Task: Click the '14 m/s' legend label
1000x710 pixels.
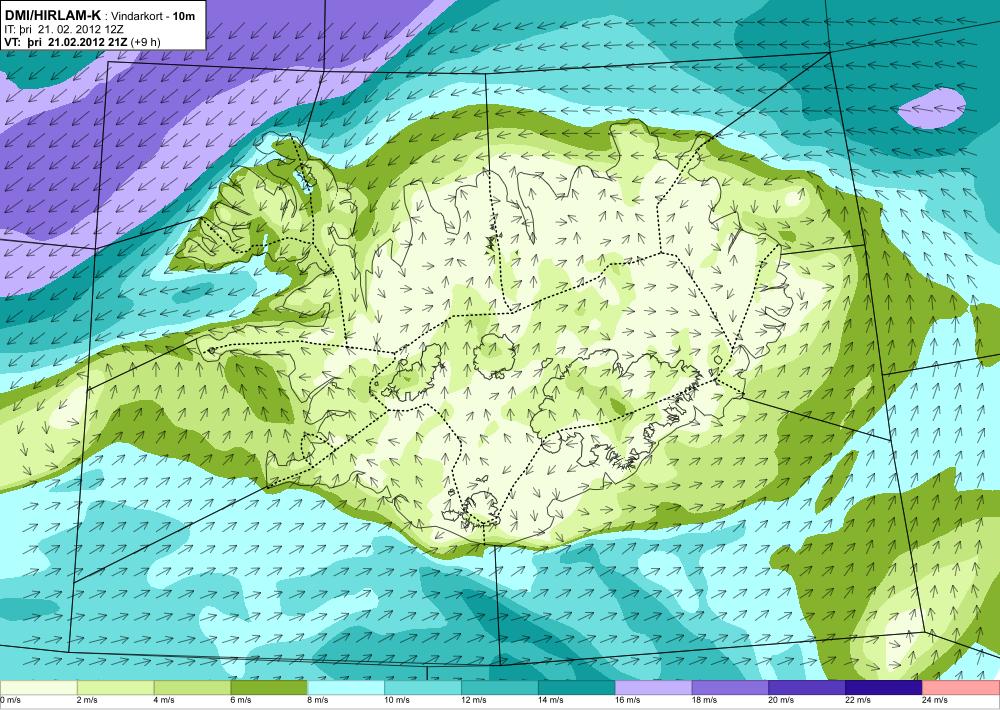Action: coord(551,700)
